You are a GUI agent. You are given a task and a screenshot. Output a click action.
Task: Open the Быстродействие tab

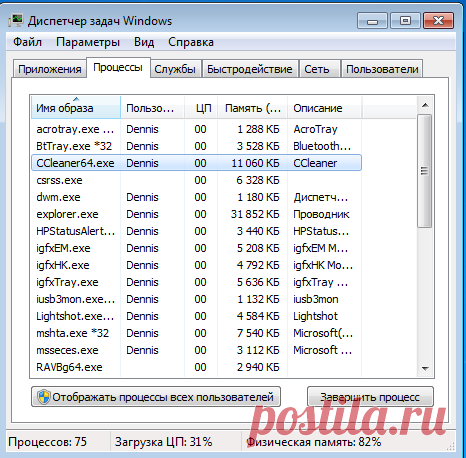point(250,69)
